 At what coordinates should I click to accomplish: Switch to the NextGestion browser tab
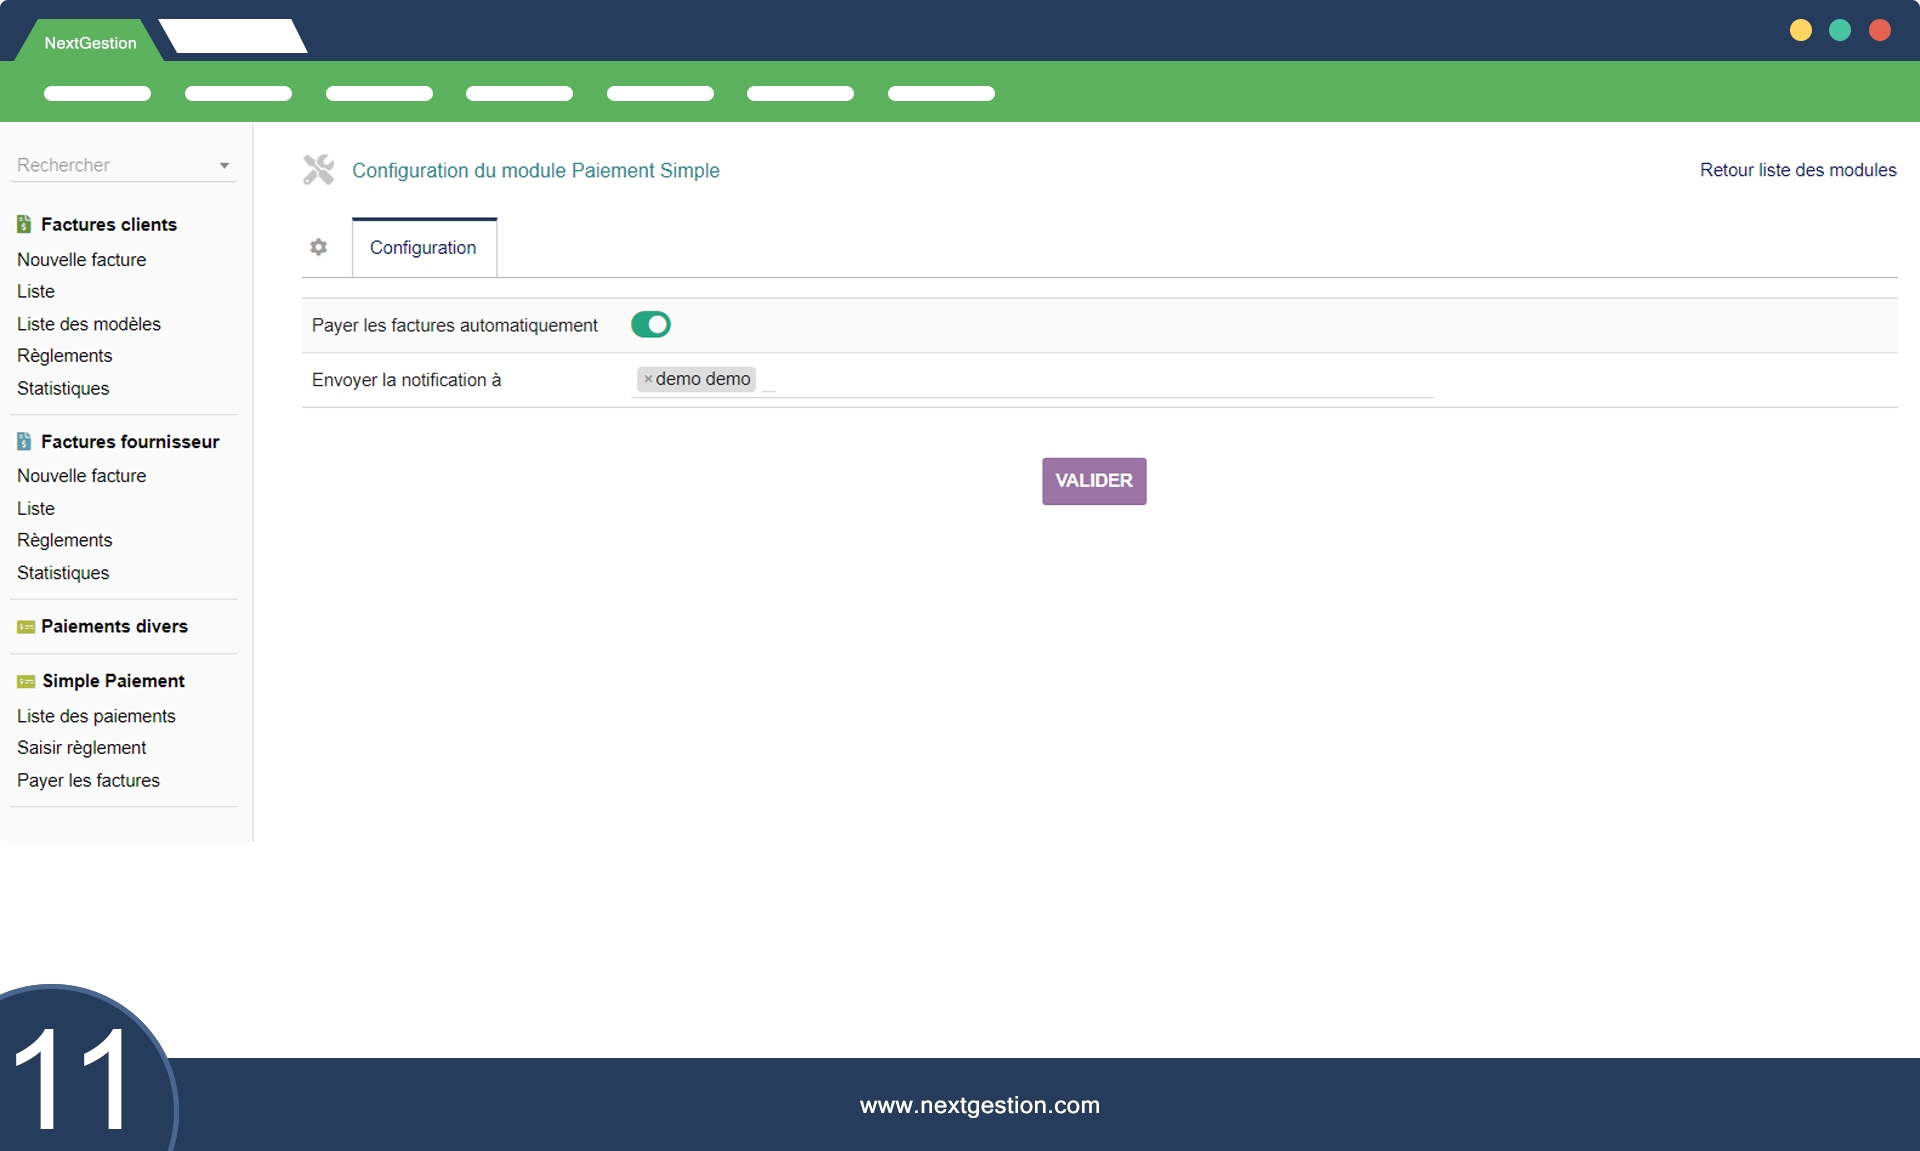(90, 43)
